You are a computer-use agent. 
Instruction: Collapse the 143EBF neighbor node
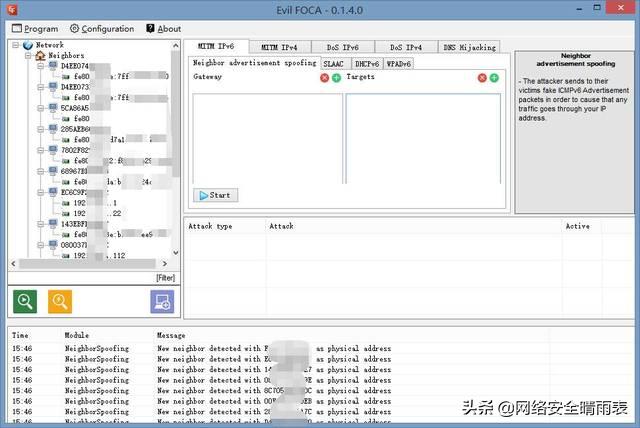[x=40, y=224]
